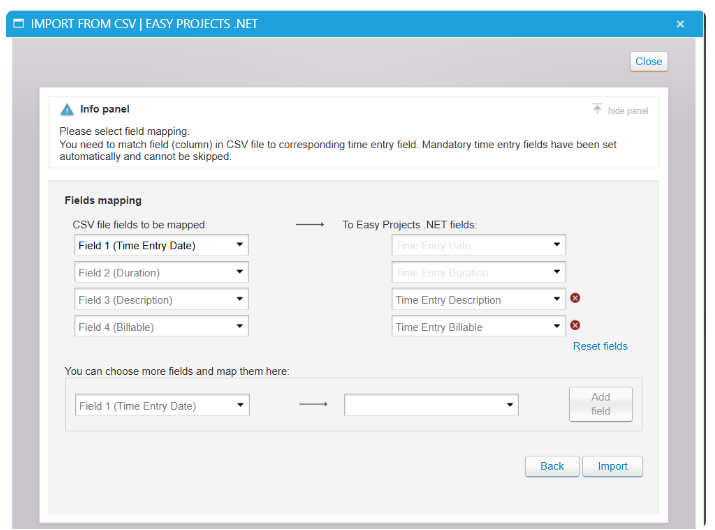Open the Field 4 (Billable) dropdown
This screenshot has height=530, width=715.
click(x=161, y=327)
